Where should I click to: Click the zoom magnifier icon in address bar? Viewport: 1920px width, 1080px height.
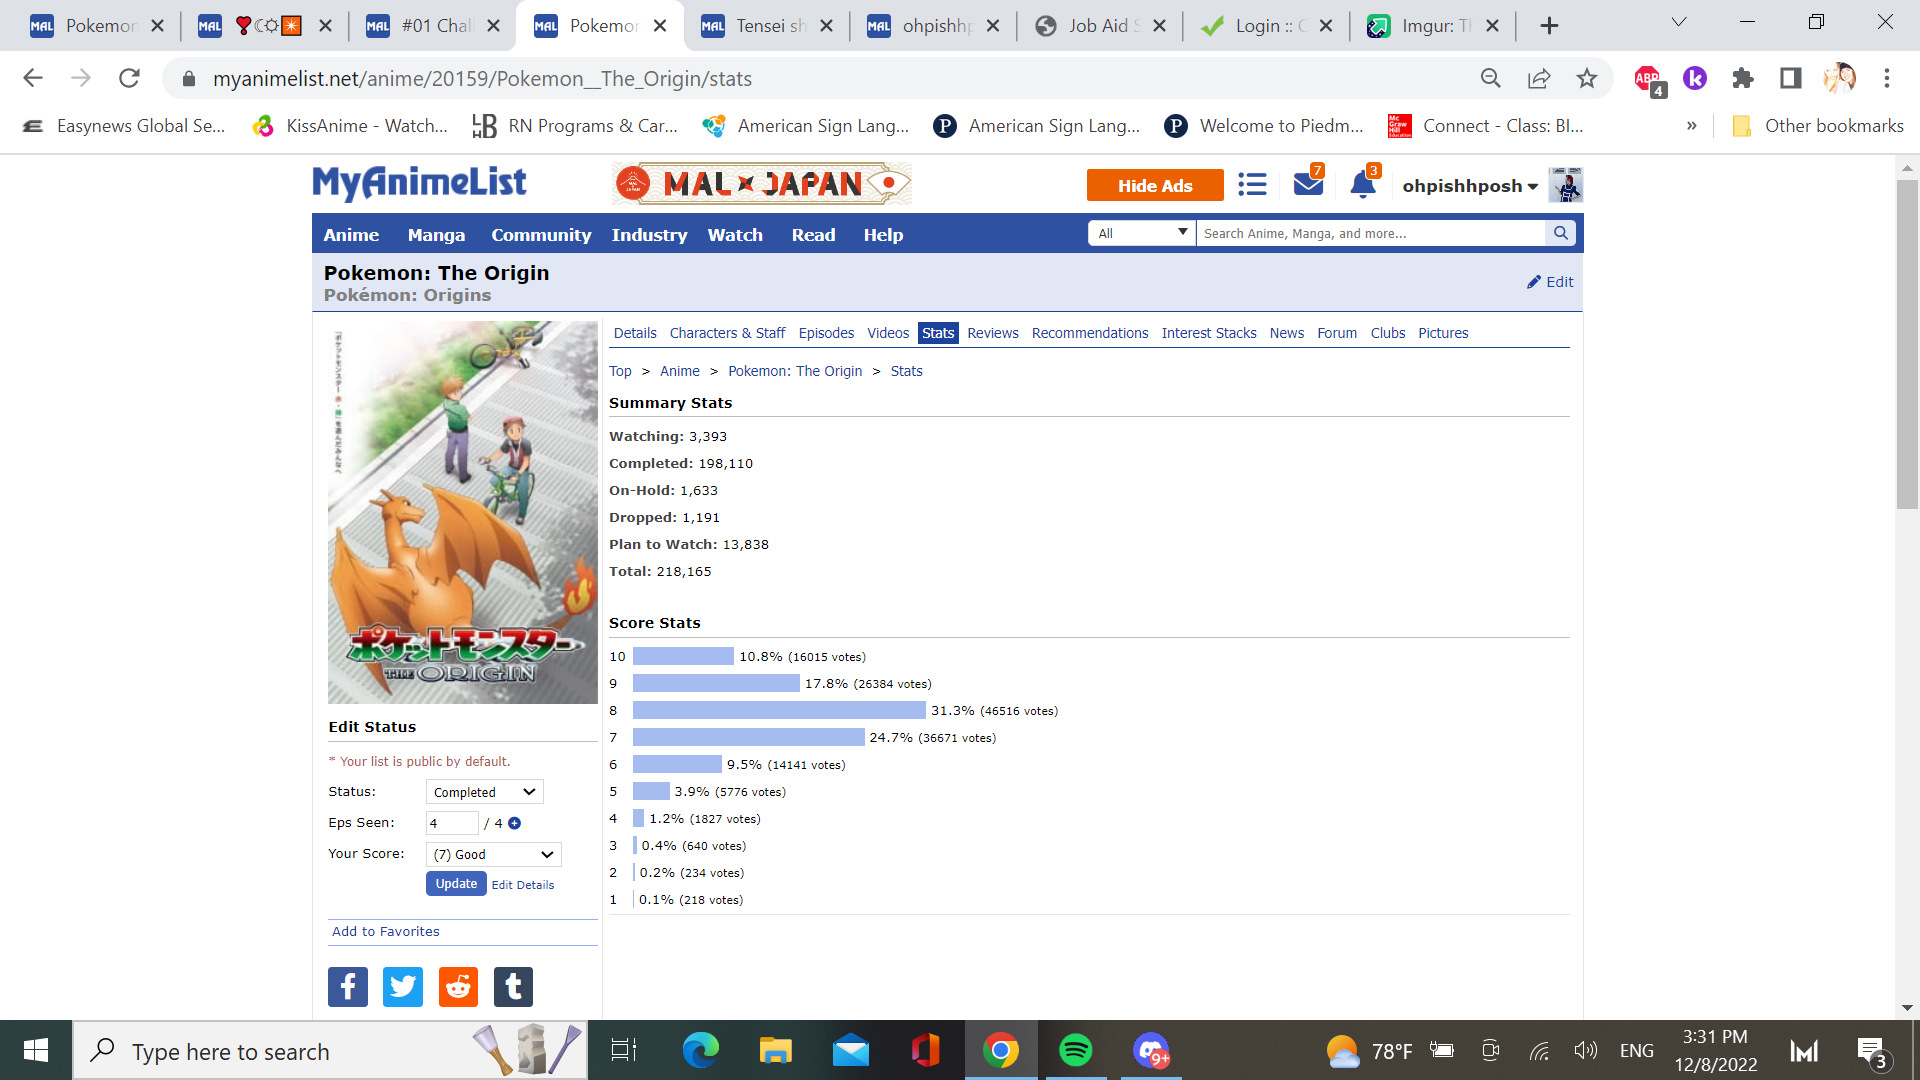1490,78
